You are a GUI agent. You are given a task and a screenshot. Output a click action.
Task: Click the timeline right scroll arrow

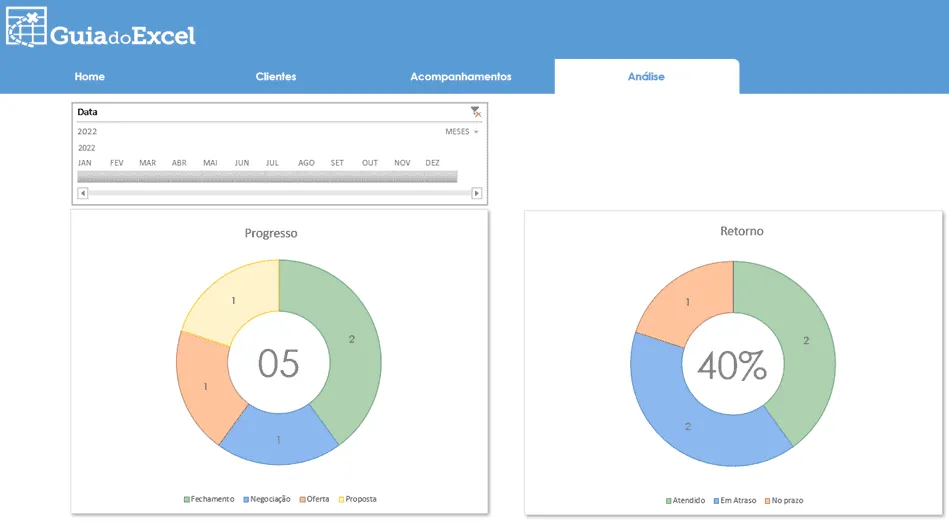click(x=476, y=193)
